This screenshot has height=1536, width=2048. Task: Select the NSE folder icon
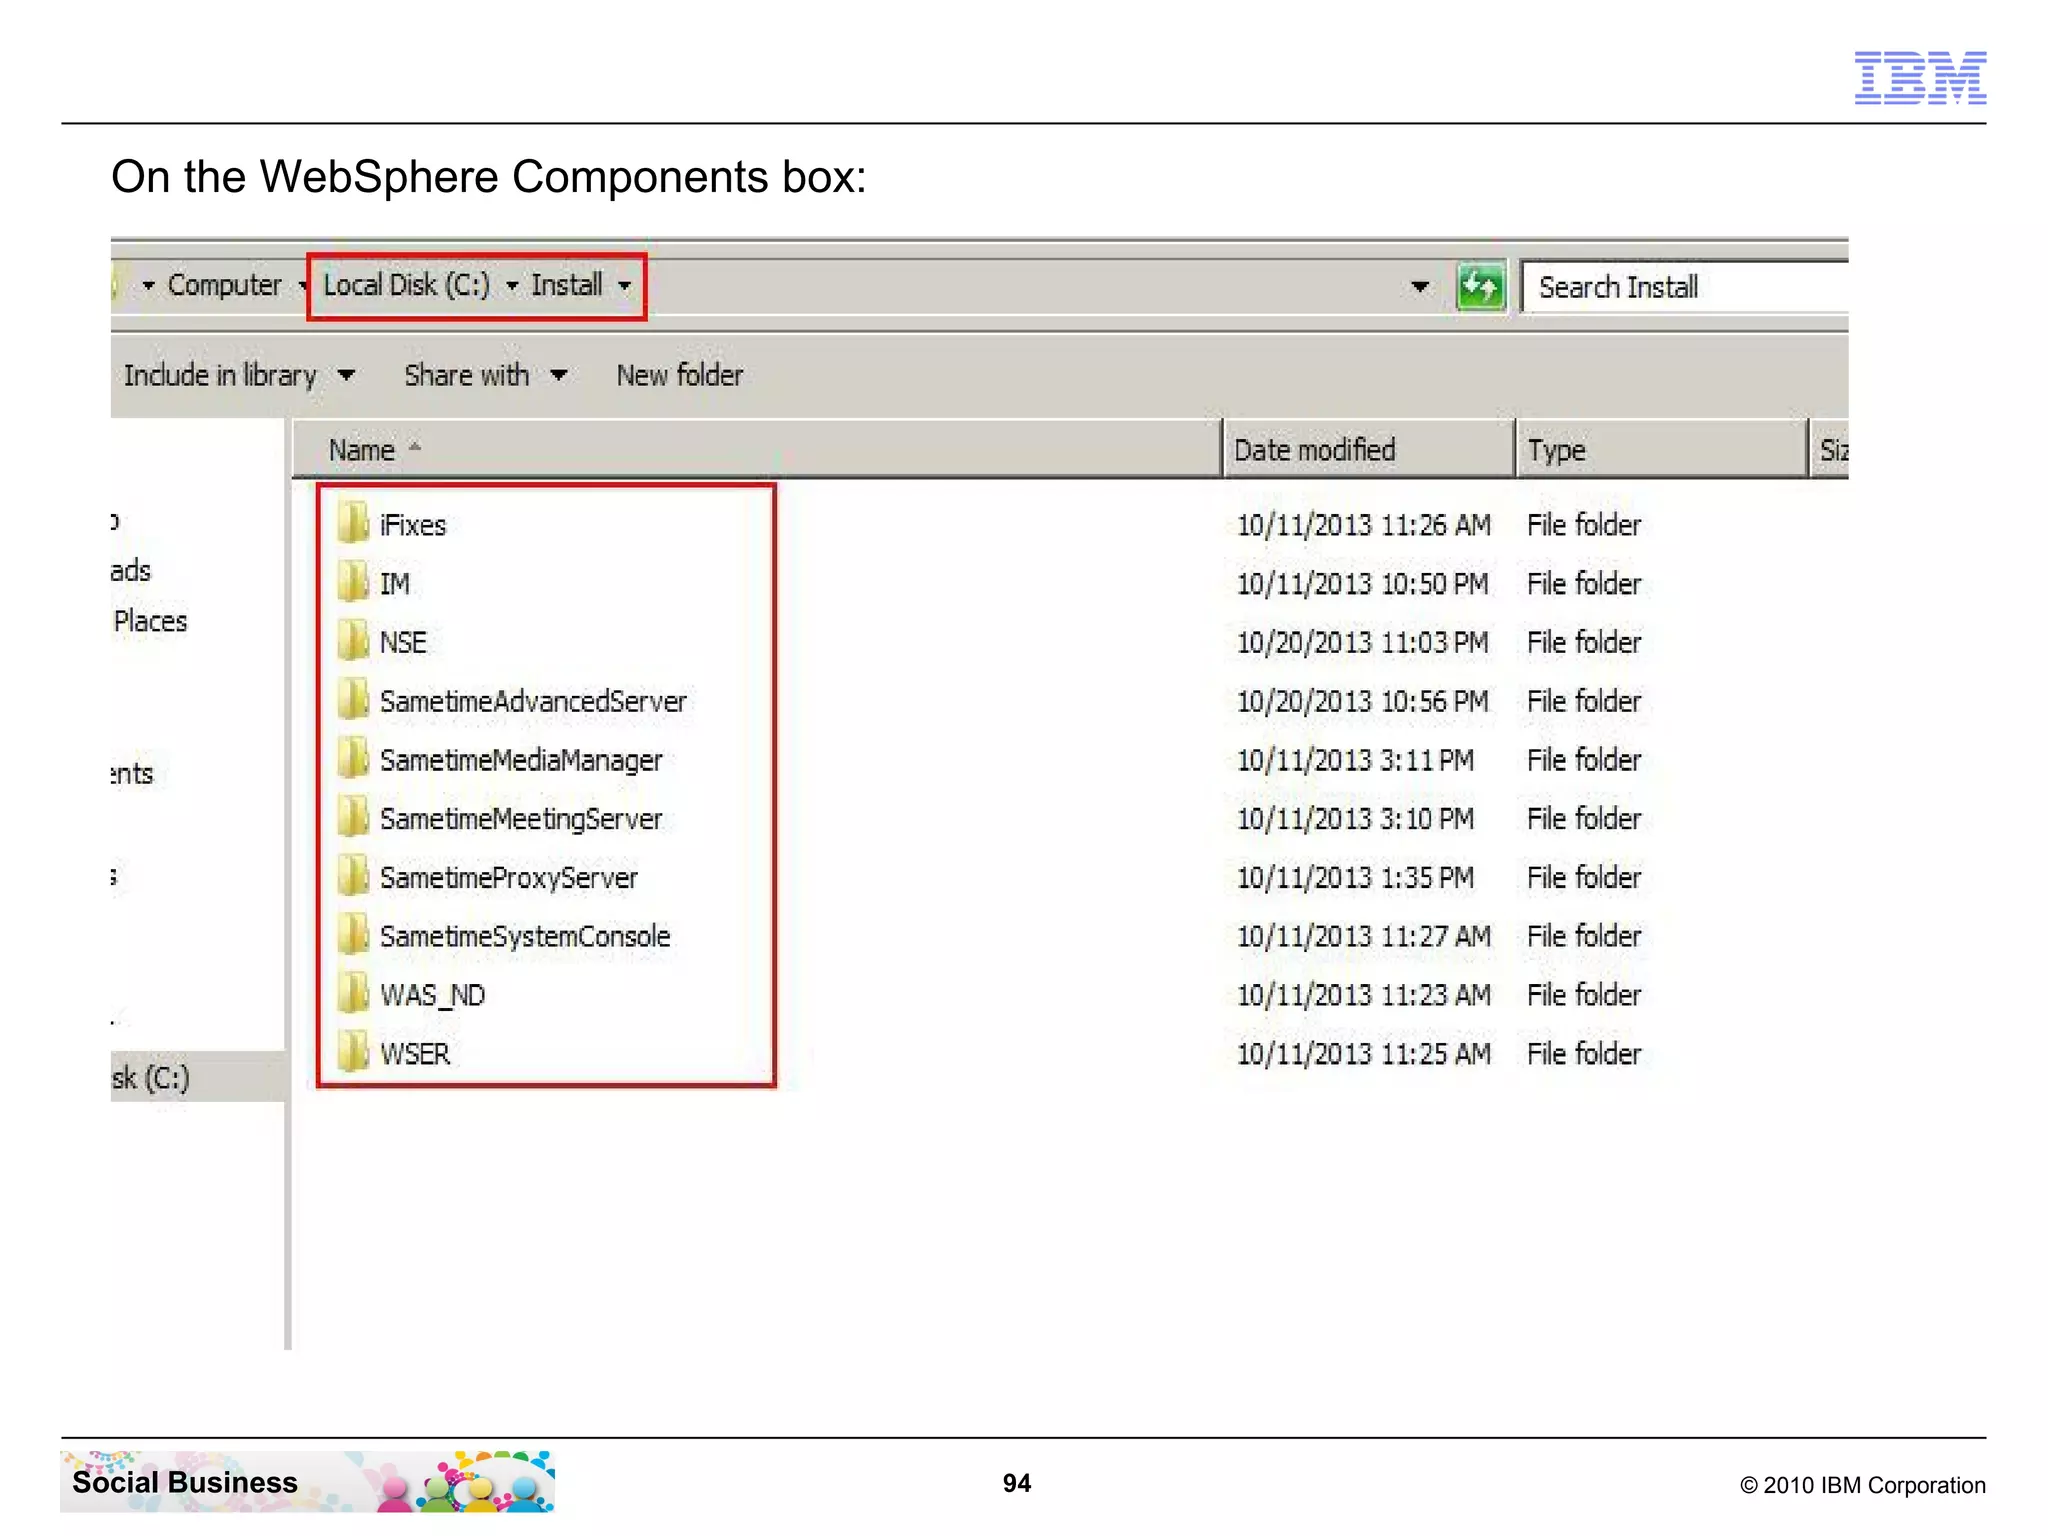353,641
